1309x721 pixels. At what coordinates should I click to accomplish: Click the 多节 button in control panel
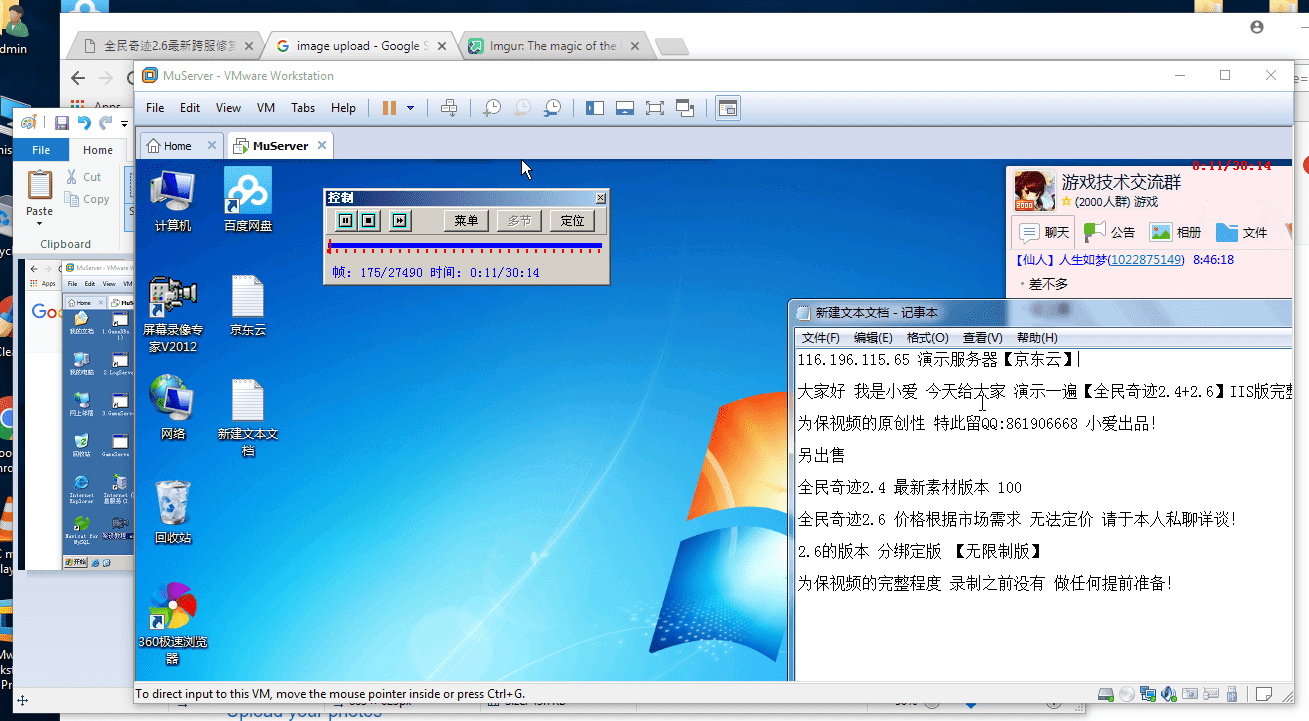click(x=519, y=220)
